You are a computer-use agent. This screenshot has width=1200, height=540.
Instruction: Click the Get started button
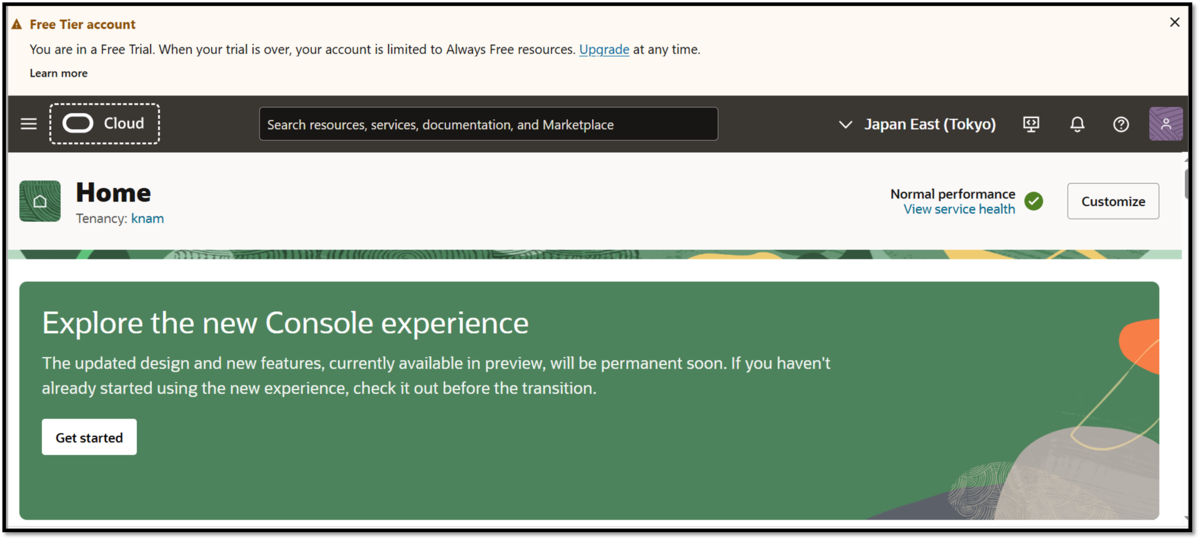coord(89,437)
